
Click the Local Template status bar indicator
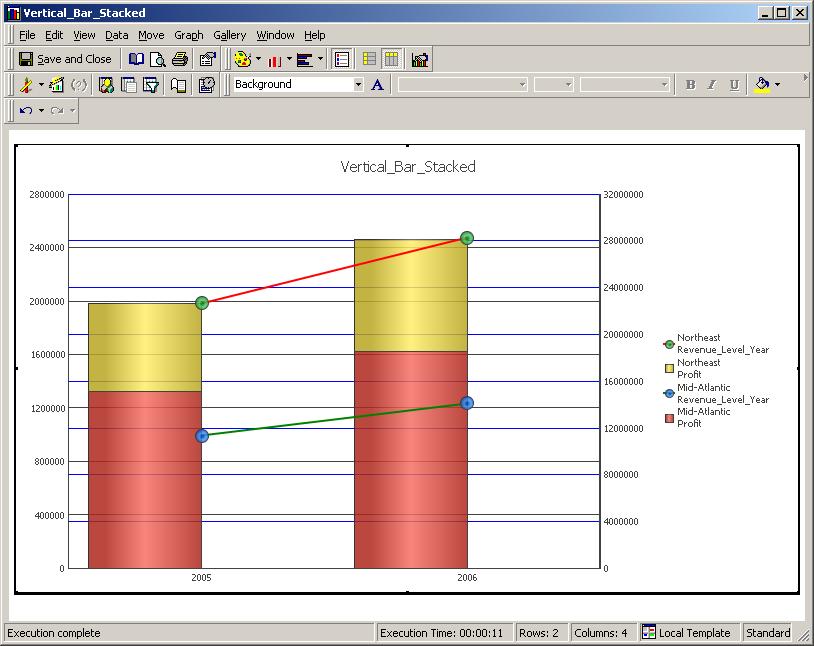pyautogui.click(x=690, y=632)
